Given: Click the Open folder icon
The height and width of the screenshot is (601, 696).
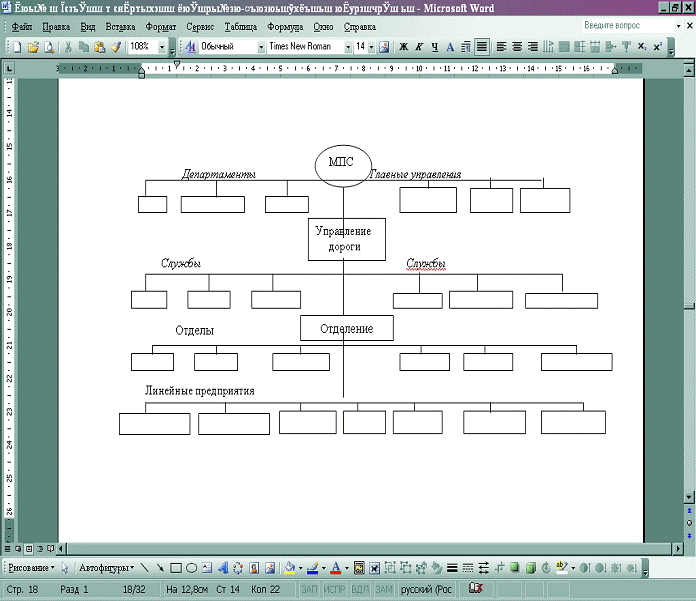Looking at the screenshot, I should coord(33,47).
